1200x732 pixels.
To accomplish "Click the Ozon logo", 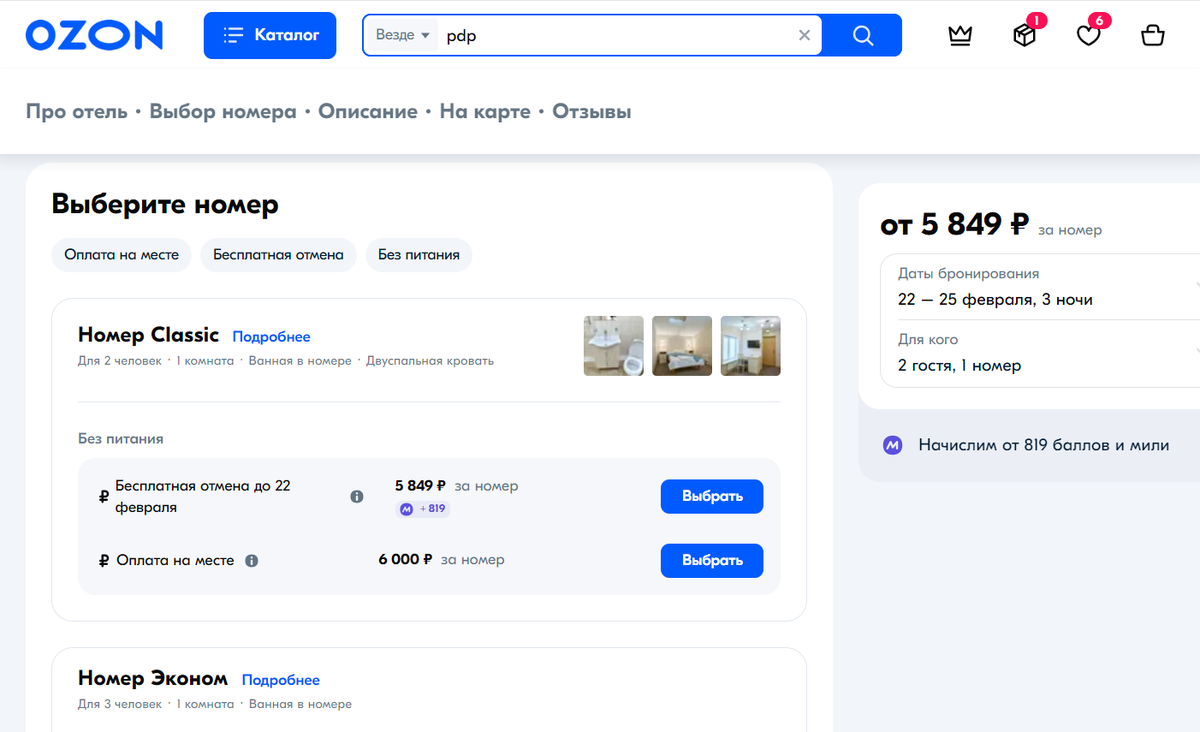I will tap(94, 34).
